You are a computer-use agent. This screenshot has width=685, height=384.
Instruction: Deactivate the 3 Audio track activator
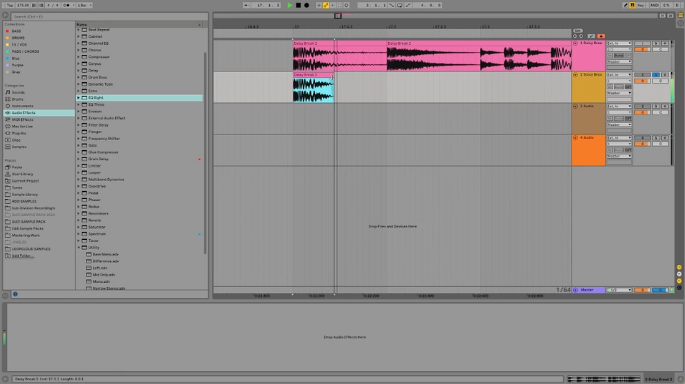[x=642, y=106]
